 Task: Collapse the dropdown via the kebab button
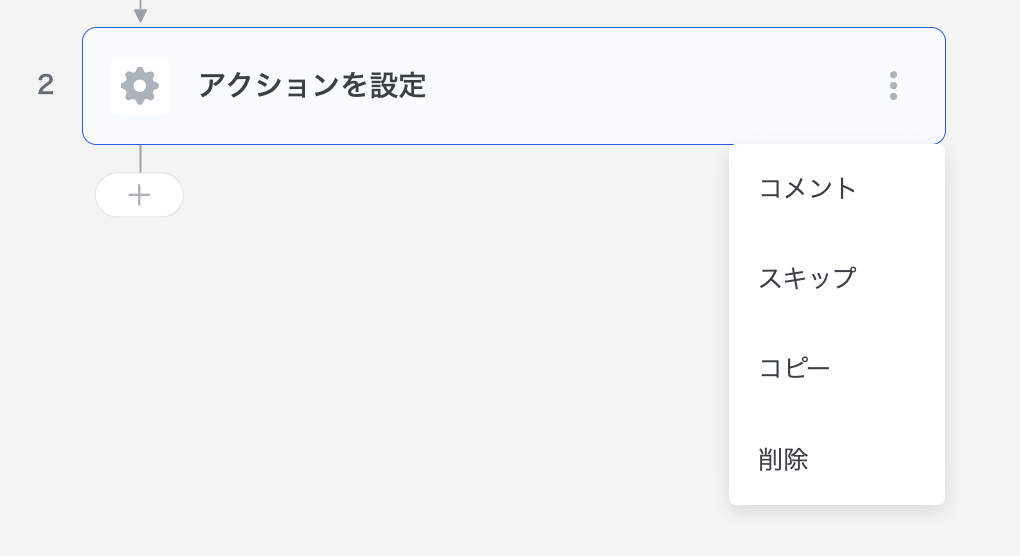(893, 86)
